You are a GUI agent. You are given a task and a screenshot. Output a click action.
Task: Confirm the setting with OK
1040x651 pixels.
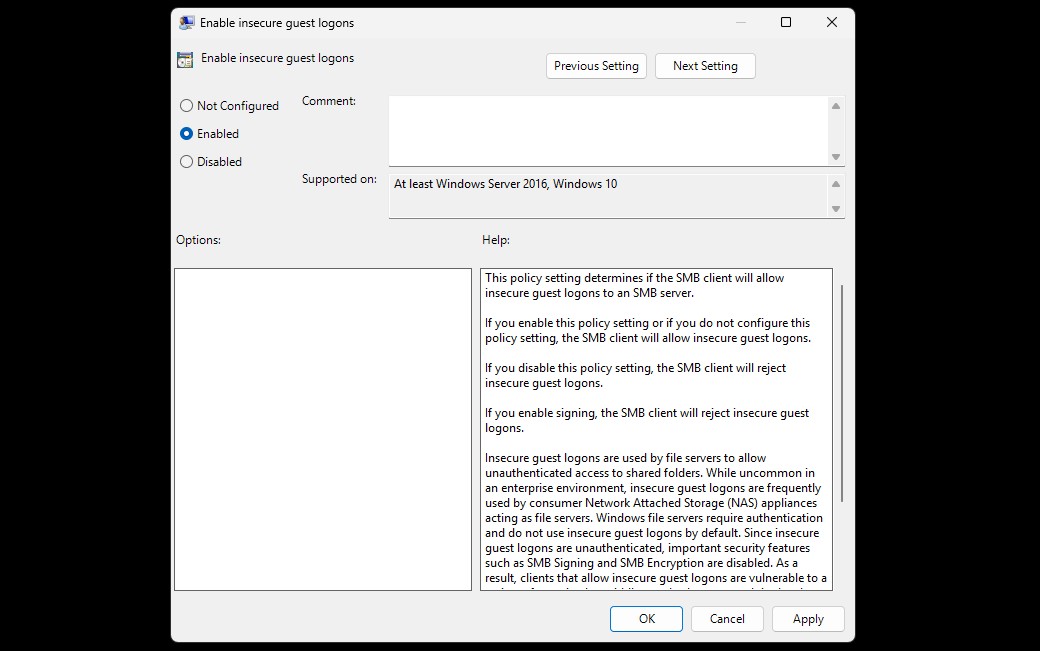tap(646, 619)
